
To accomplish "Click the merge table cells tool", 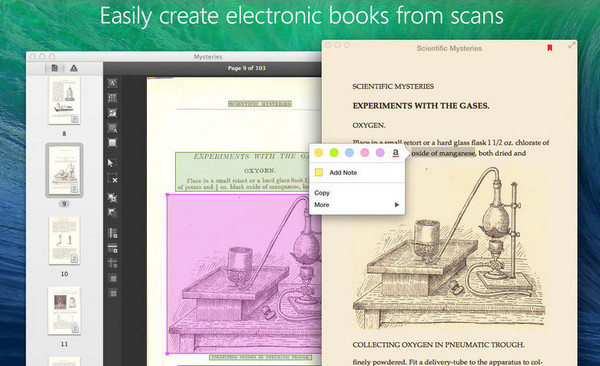I will (112, 278).
